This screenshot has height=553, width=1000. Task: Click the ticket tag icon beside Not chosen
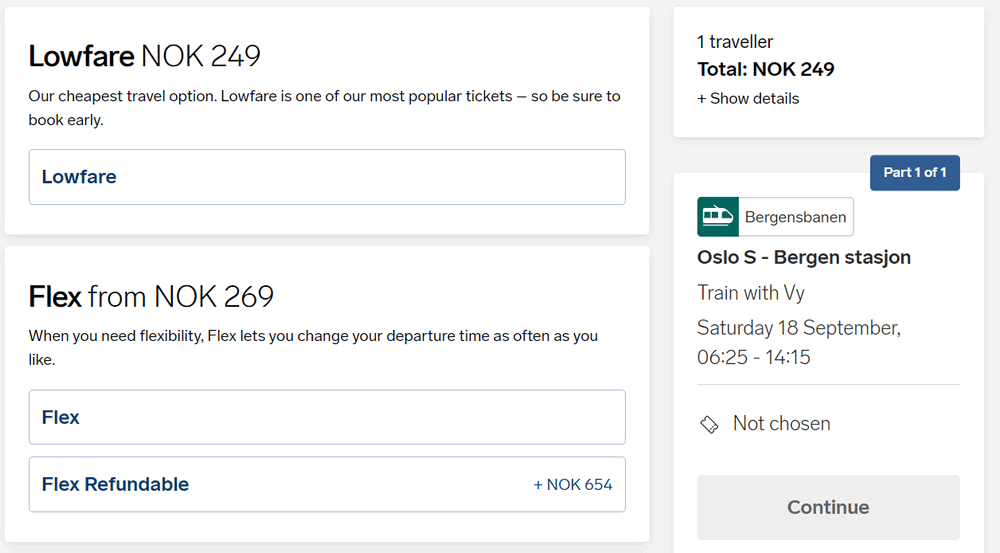point(709,424)
